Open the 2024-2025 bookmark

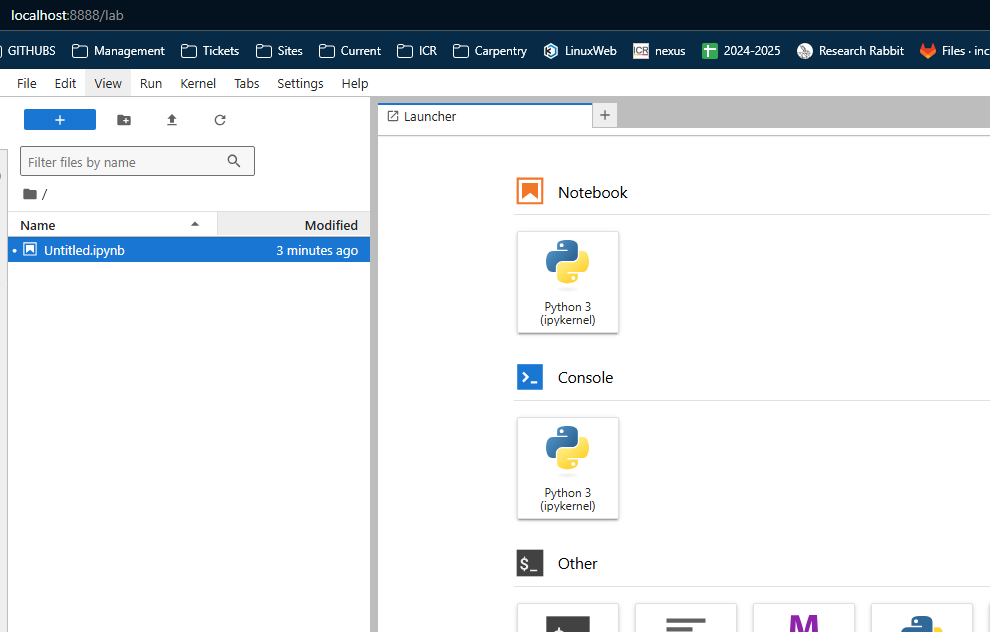741,51
